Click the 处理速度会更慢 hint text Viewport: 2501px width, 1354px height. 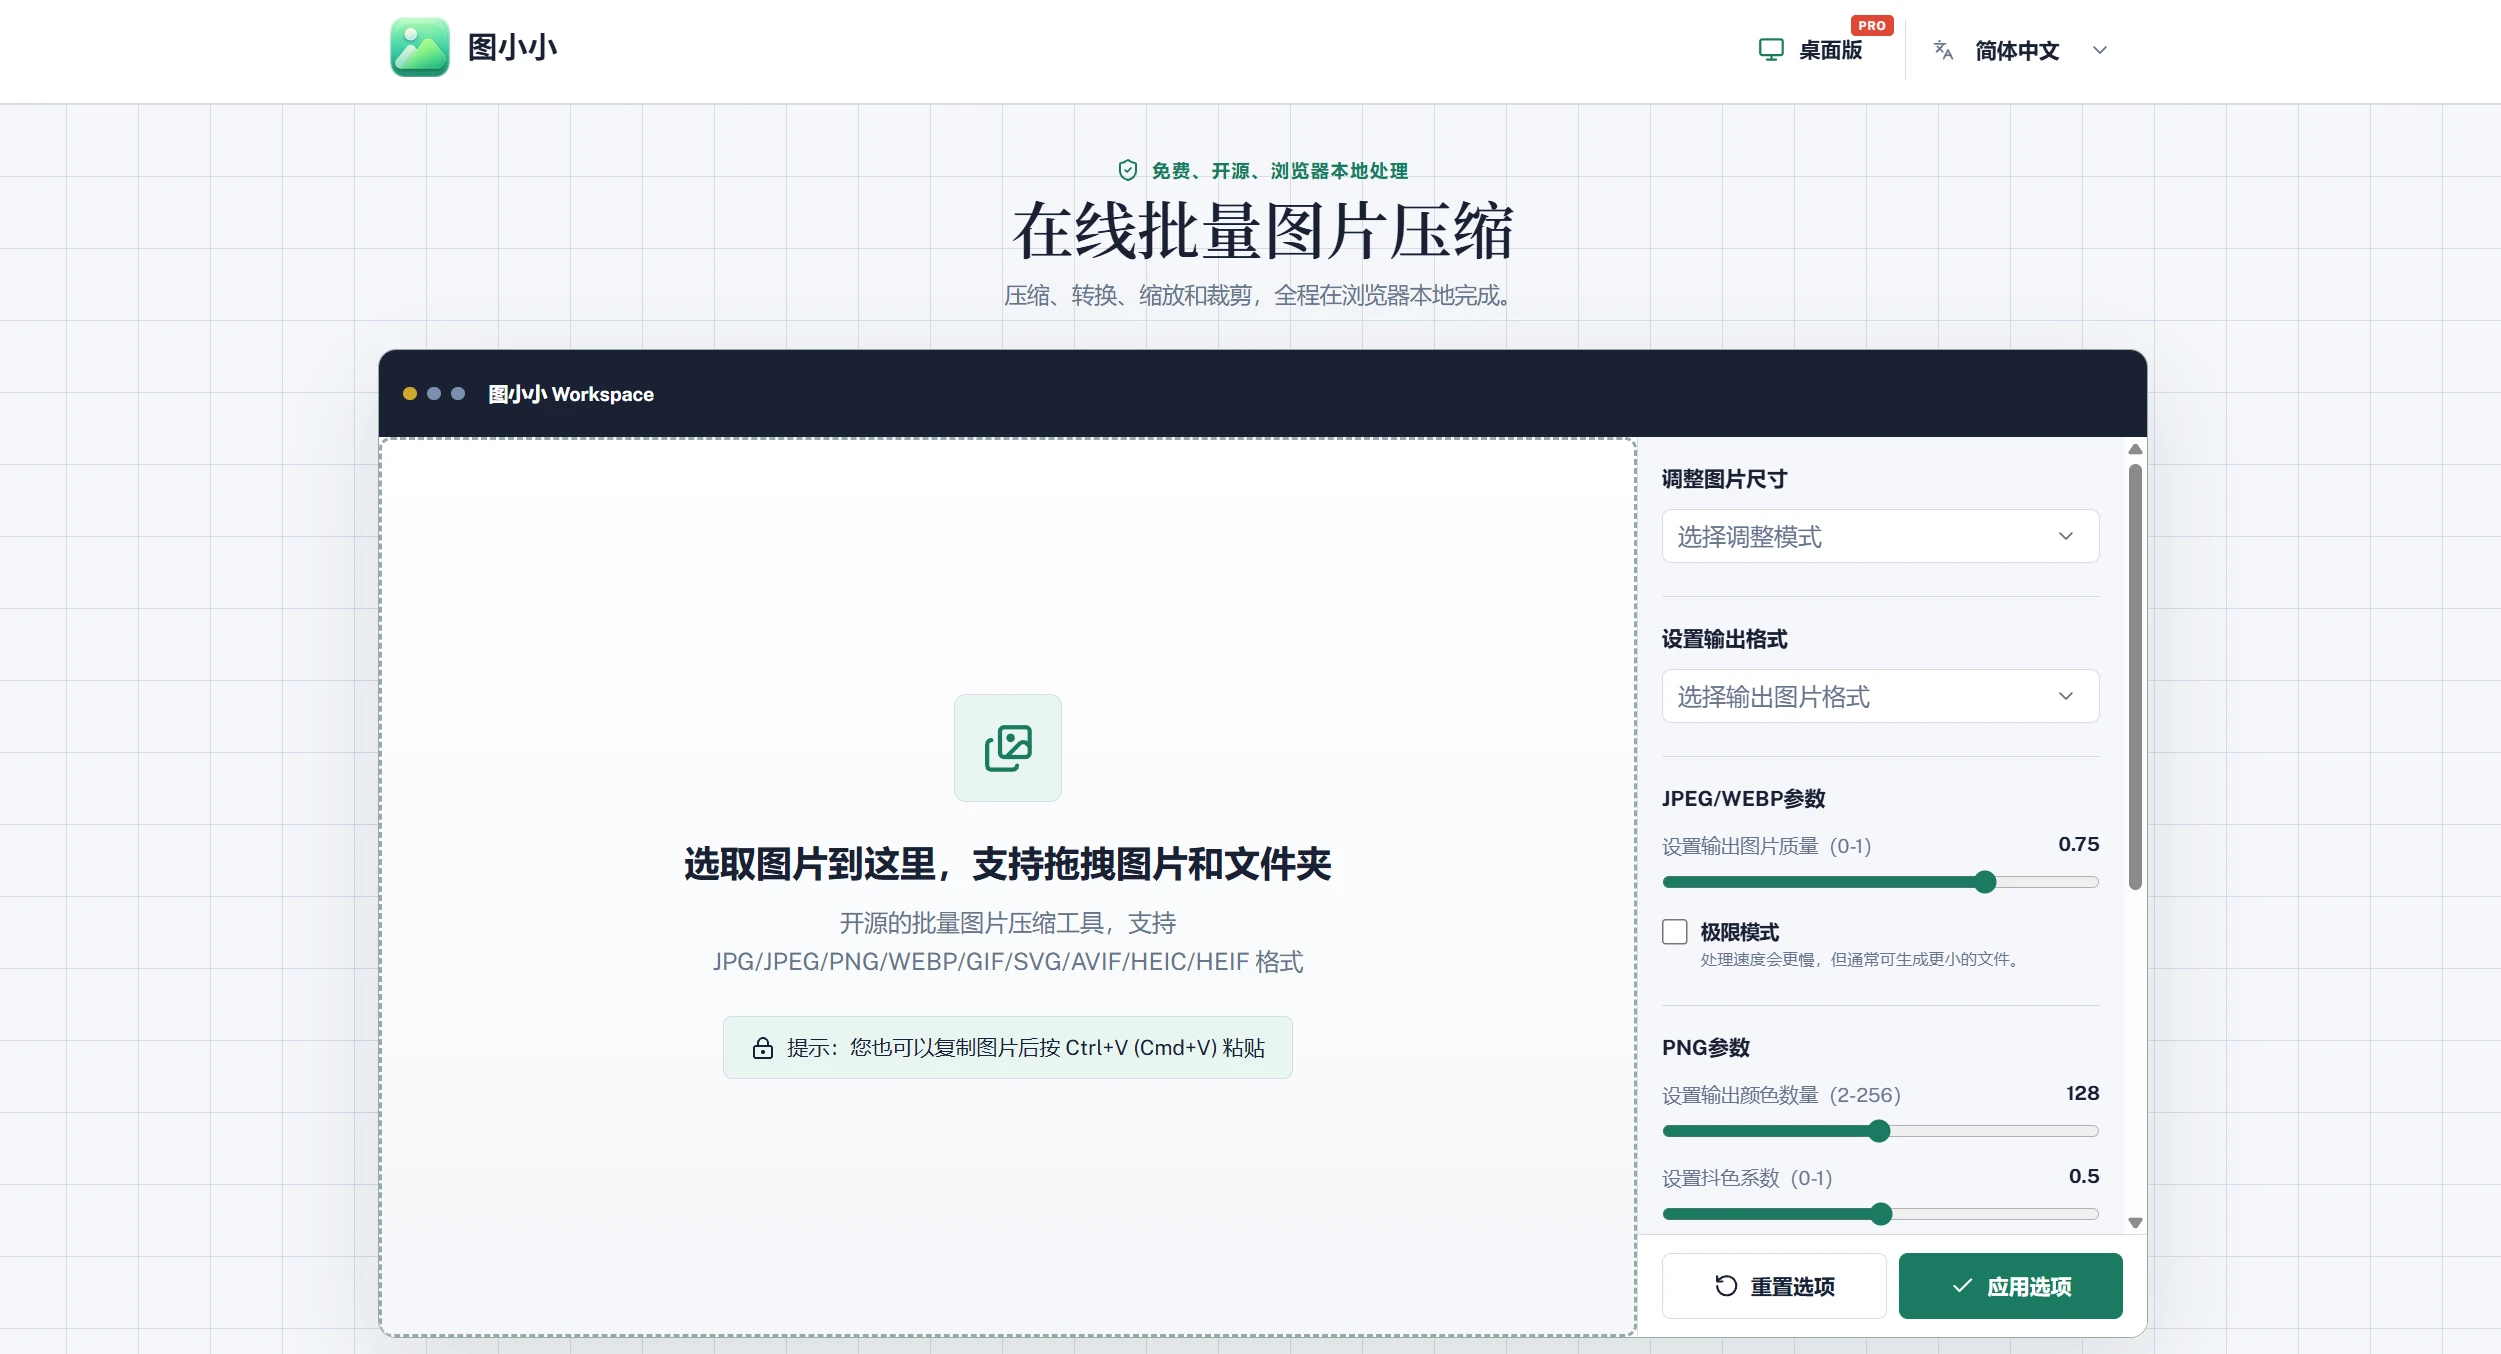pos(1859,960)
